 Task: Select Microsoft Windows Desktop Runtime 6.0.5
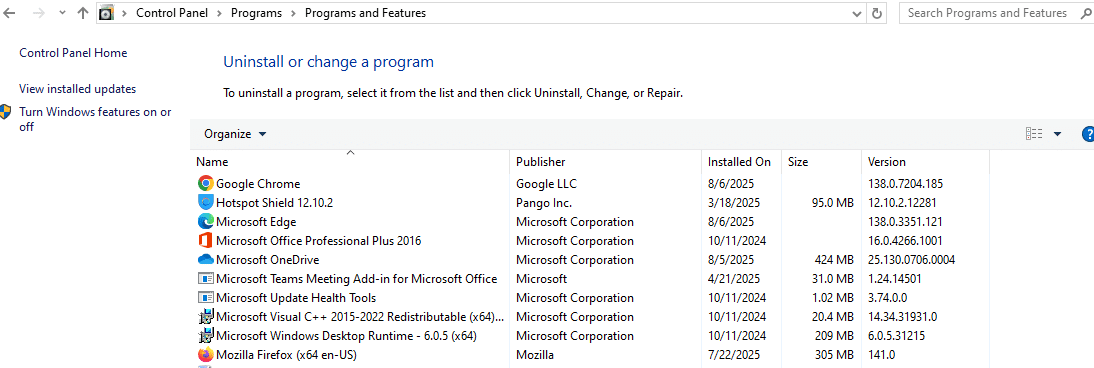[x=347, y=335]
